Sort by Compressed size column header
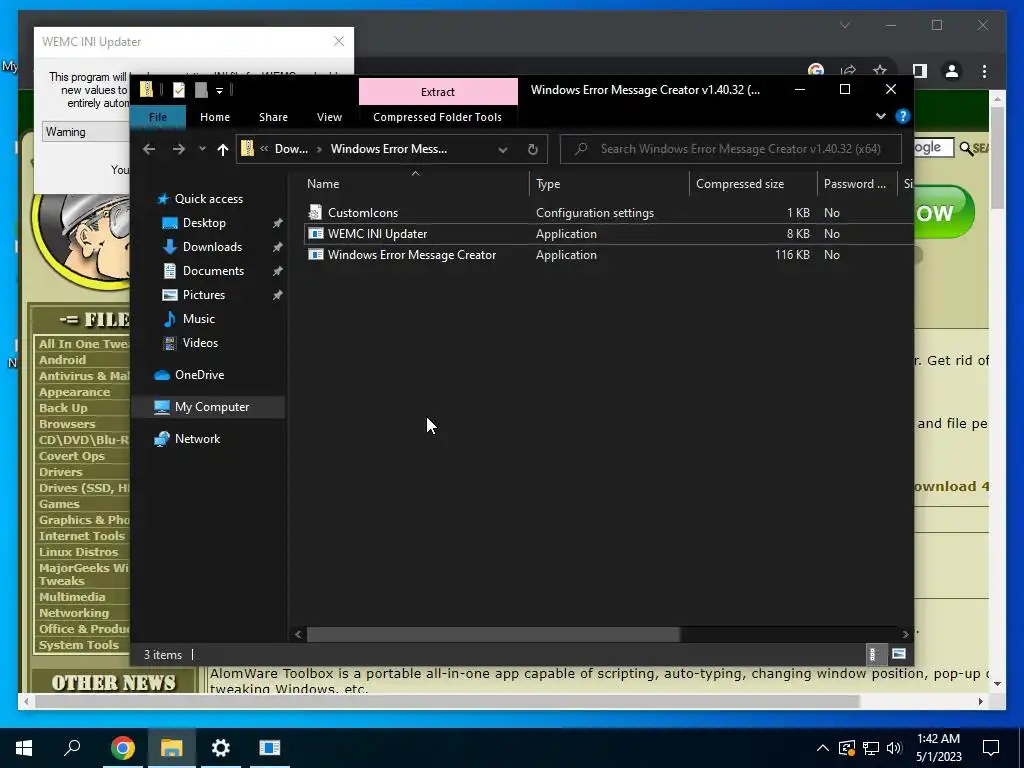The image size is (1024, 768). pos(739,184)
